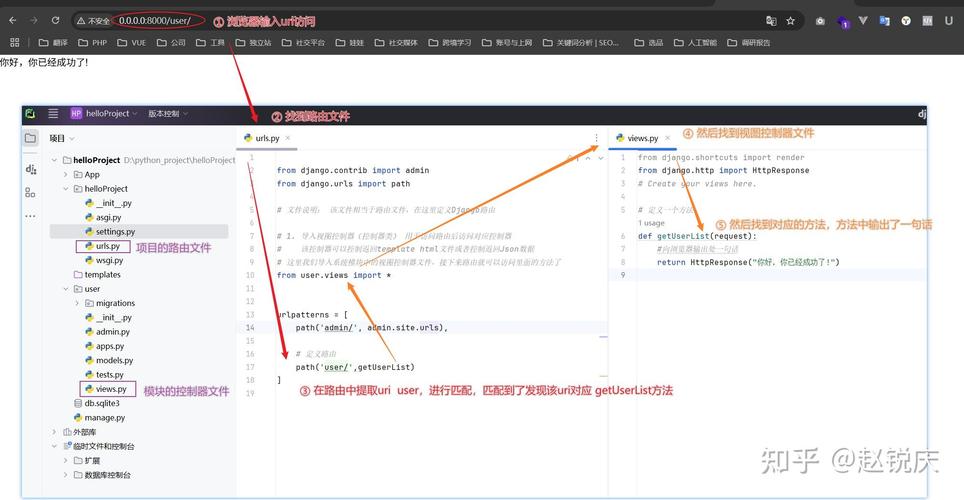Show more tool windows via ellipsis

(30, 216)
